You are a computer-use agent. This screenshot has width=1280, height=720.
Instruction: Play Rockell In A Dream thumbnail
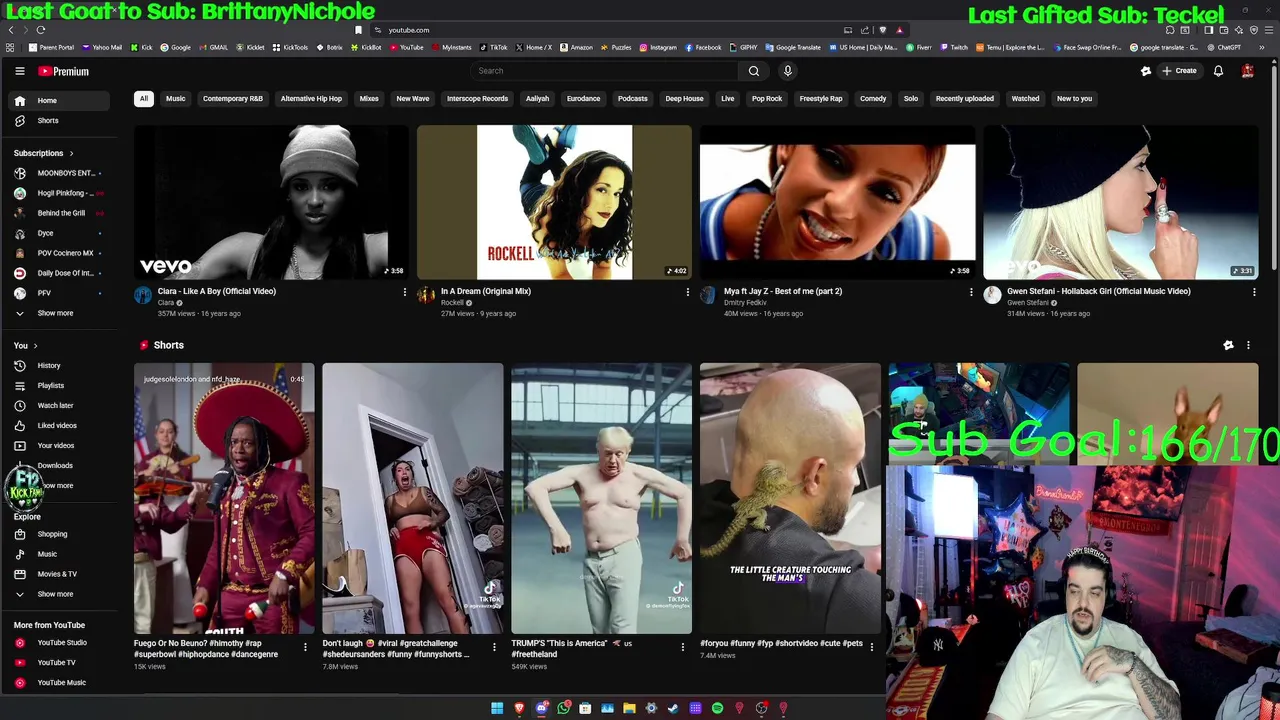point(554,202)
